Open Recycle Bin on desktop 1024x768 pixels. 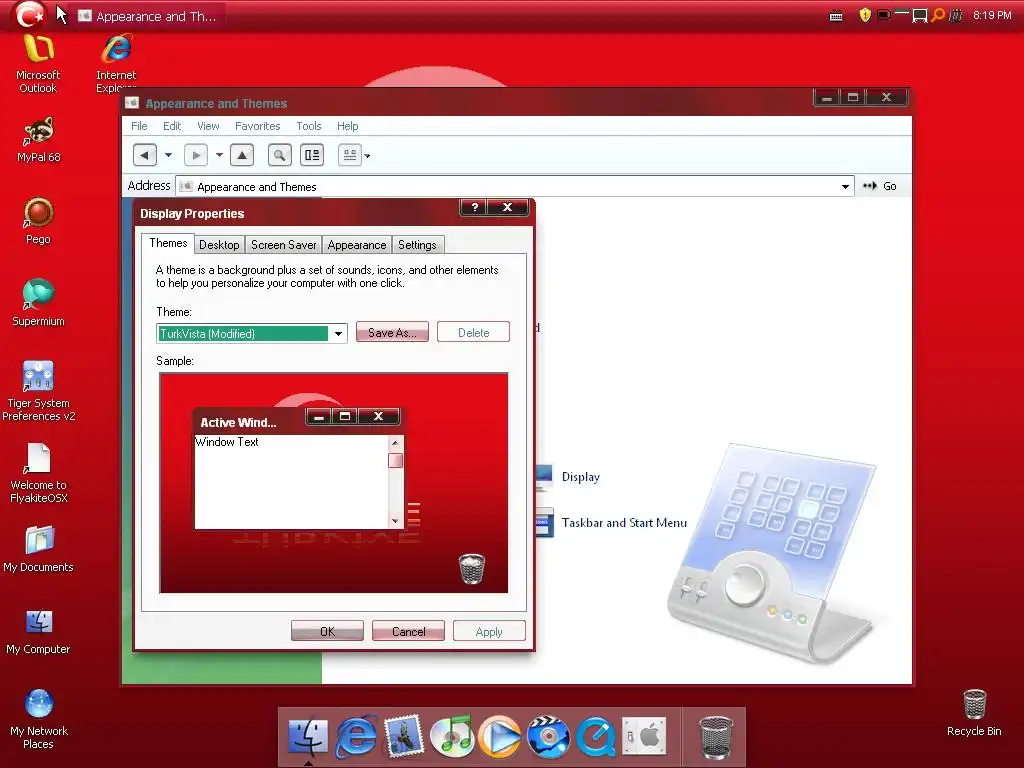pos(974,713)
